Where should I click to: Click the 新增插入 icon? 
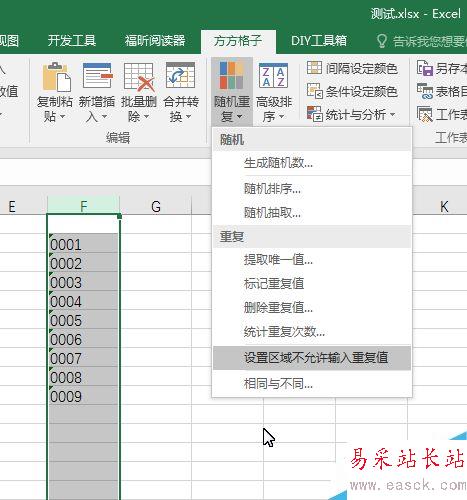97,76
